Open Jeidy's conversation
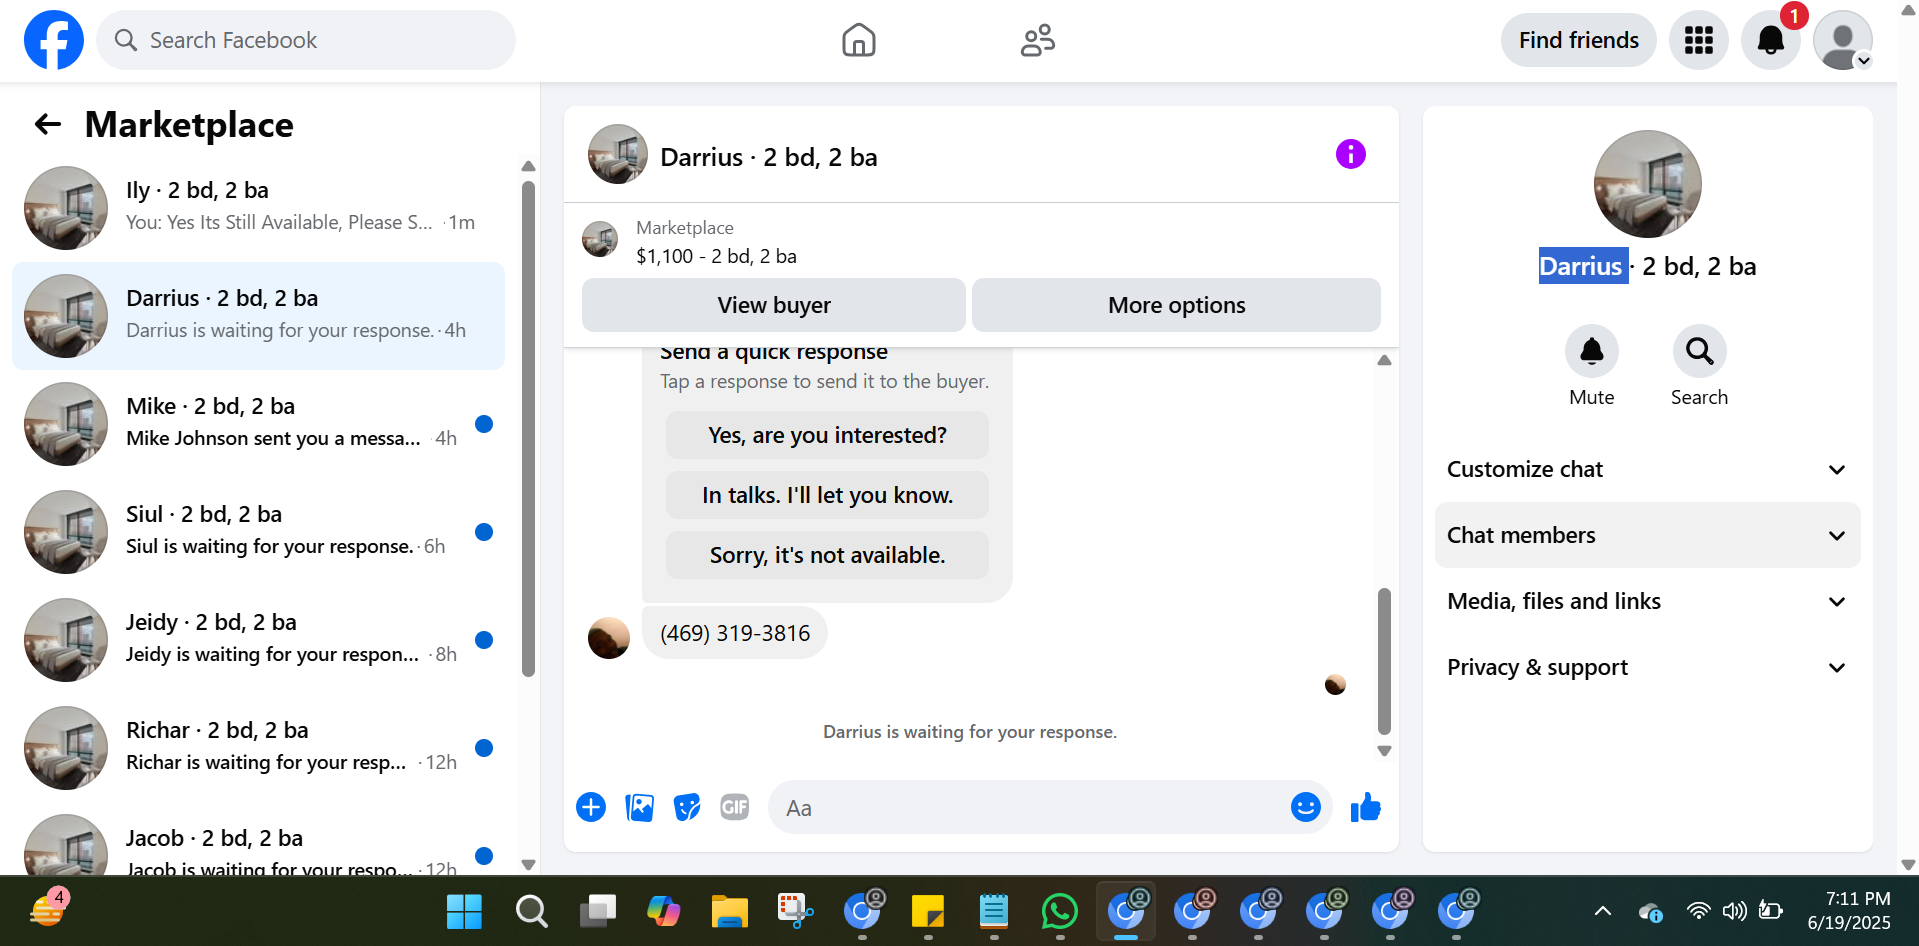 pyautogui.click(x=259, y=640)
